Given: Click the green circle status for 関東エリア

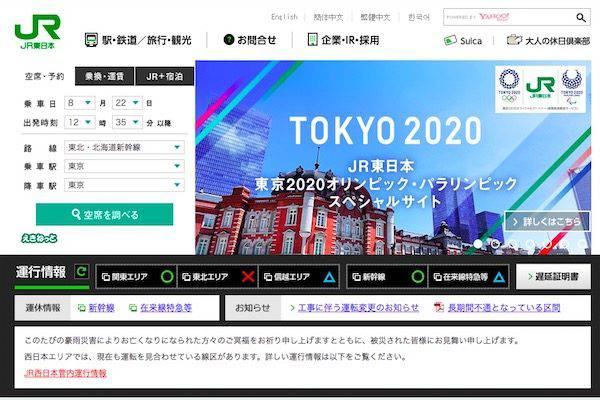Looking at the screenshot, I should pos(167,276).
